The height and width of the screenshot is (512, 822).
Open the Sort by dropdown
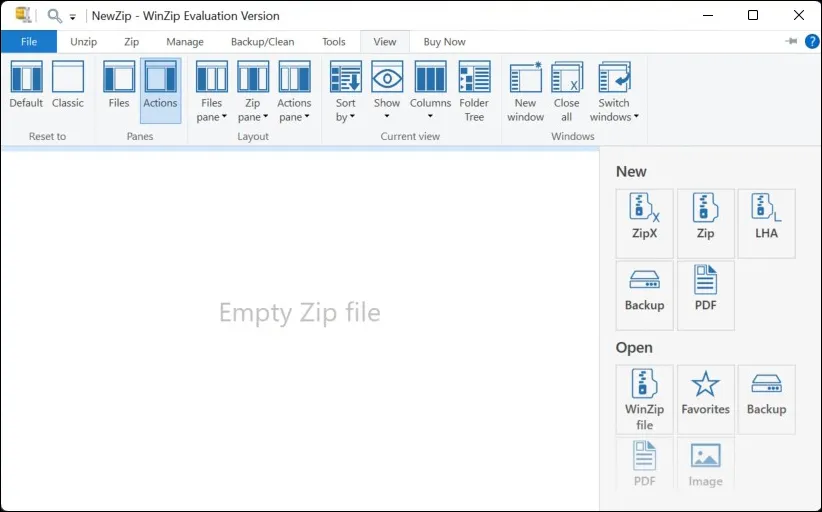tap(345, 91)
